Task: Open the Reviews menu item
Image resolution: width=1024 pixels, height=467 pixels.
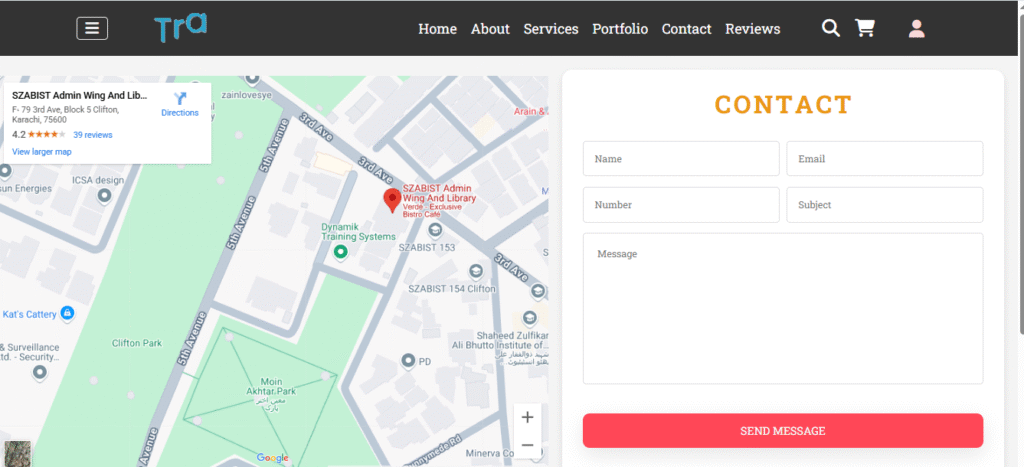Action: click(753, 29)
